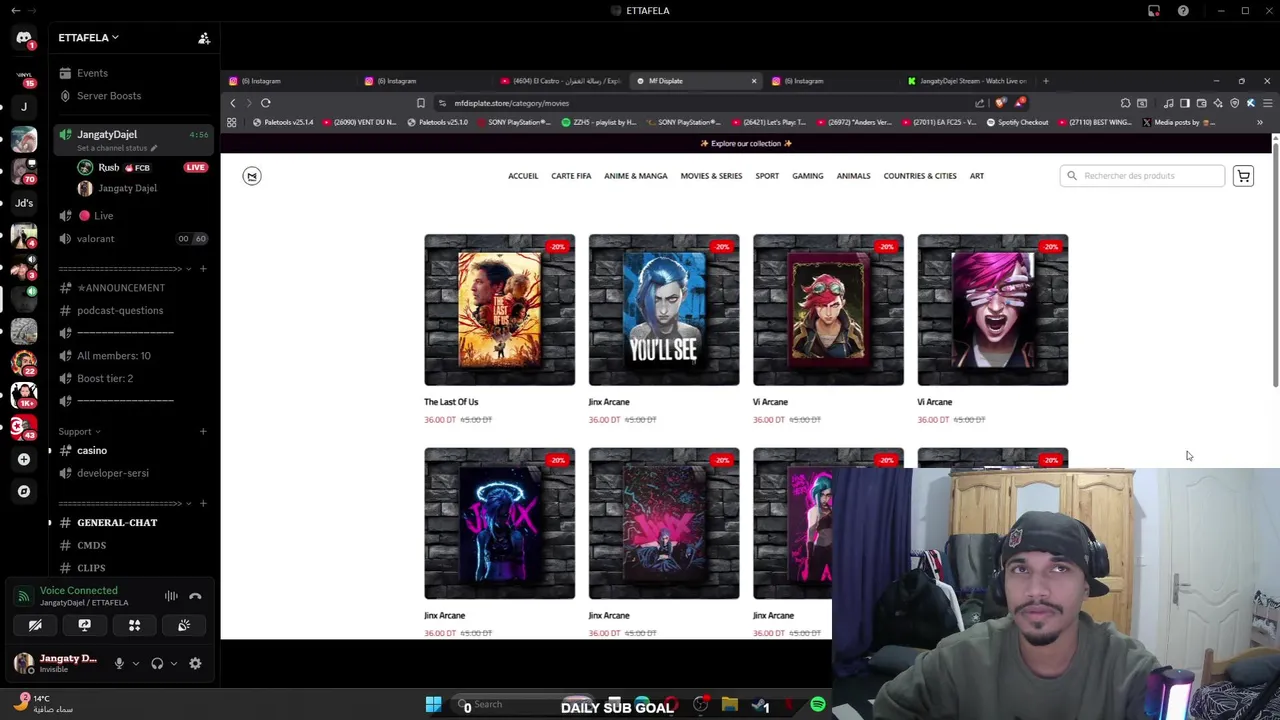Open File Explorer from taskbar
Viewport: 1280px width, 720px height.
730,704
